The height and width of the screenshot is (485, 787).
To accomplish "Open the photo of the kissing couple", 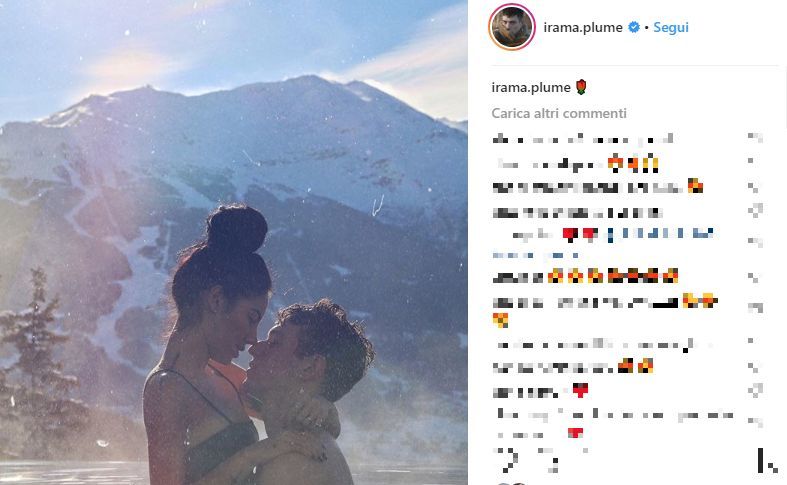I will [234, 242].
